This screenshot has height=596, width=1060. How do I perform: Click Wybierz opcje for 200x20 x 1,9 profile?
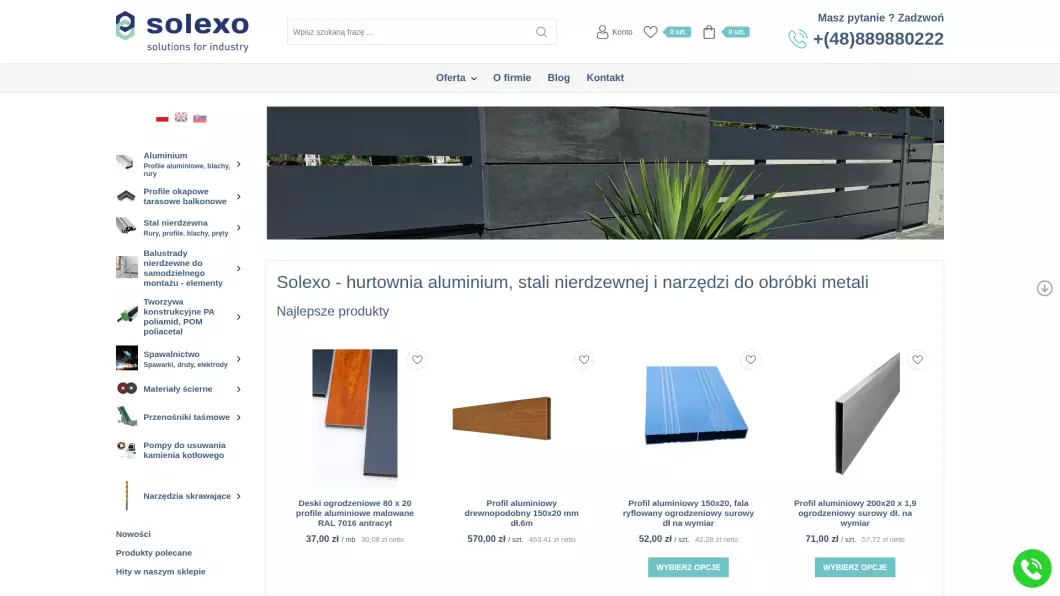[855, 567]
